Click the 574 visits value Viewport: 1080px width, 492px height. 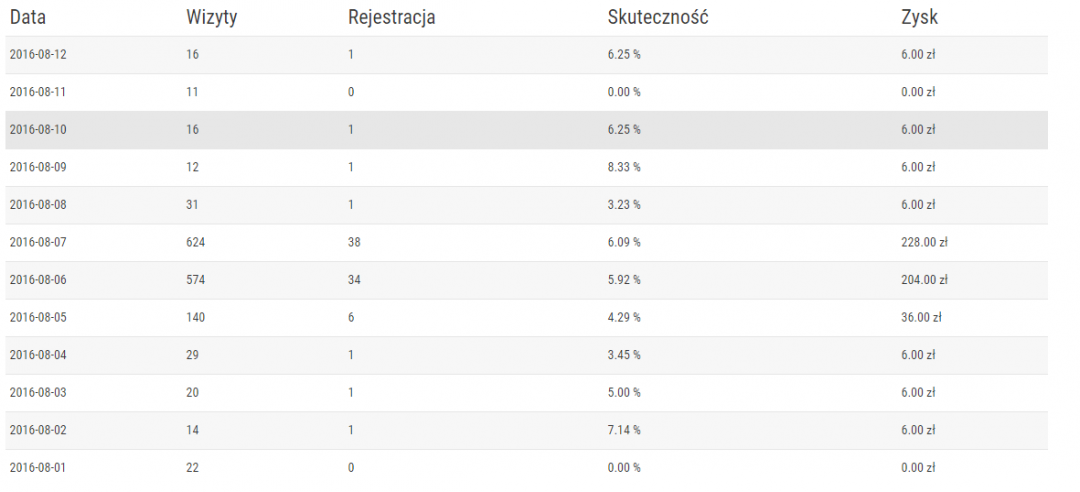pos(196,280)
